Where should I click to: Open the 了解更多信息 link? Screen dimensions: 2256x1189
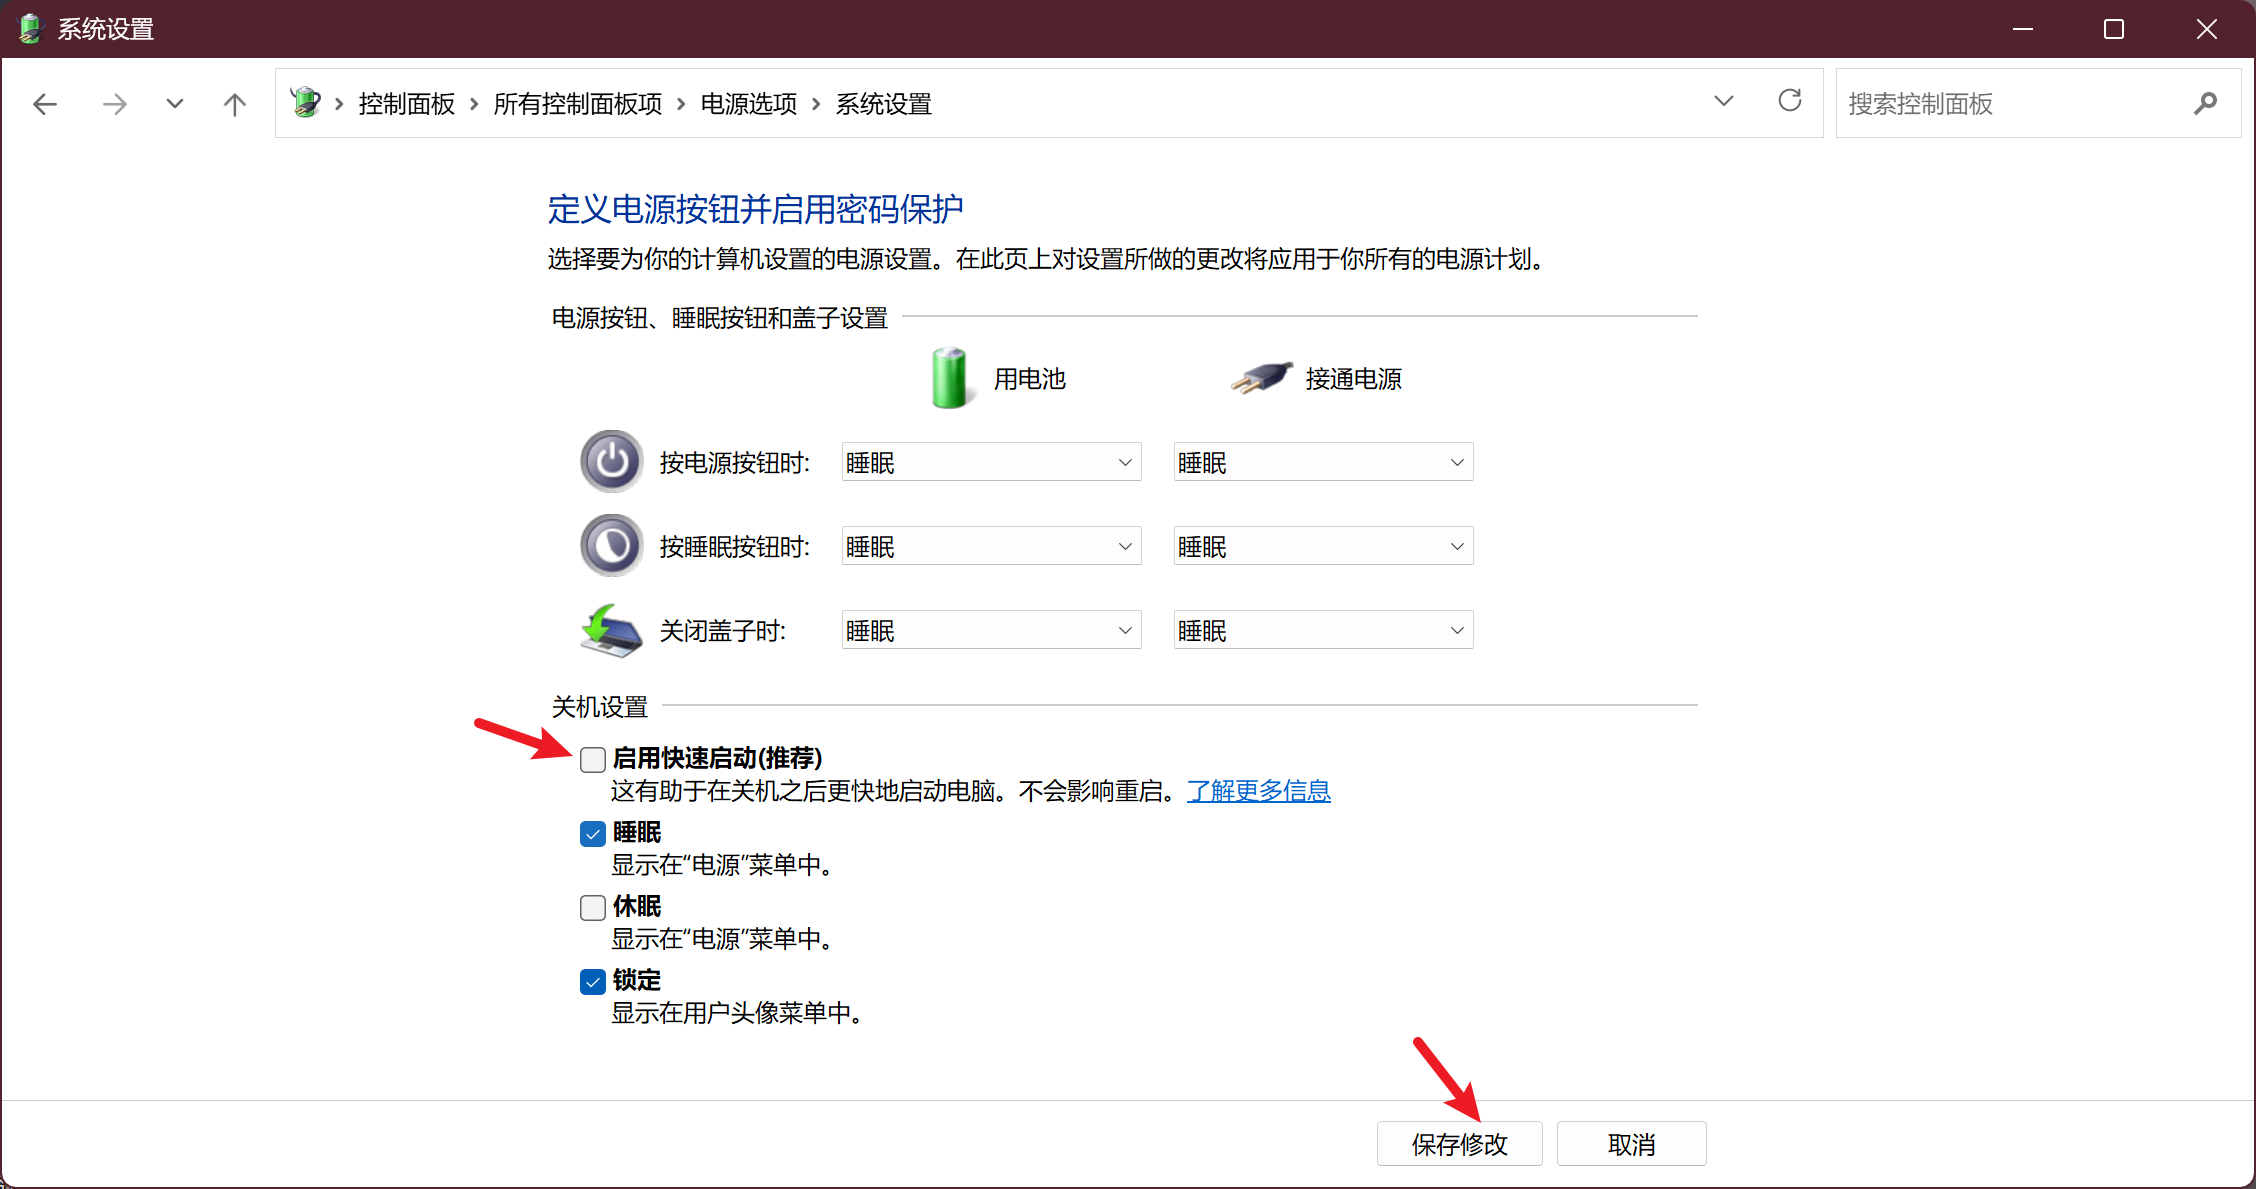click(x=1258, y=791)
